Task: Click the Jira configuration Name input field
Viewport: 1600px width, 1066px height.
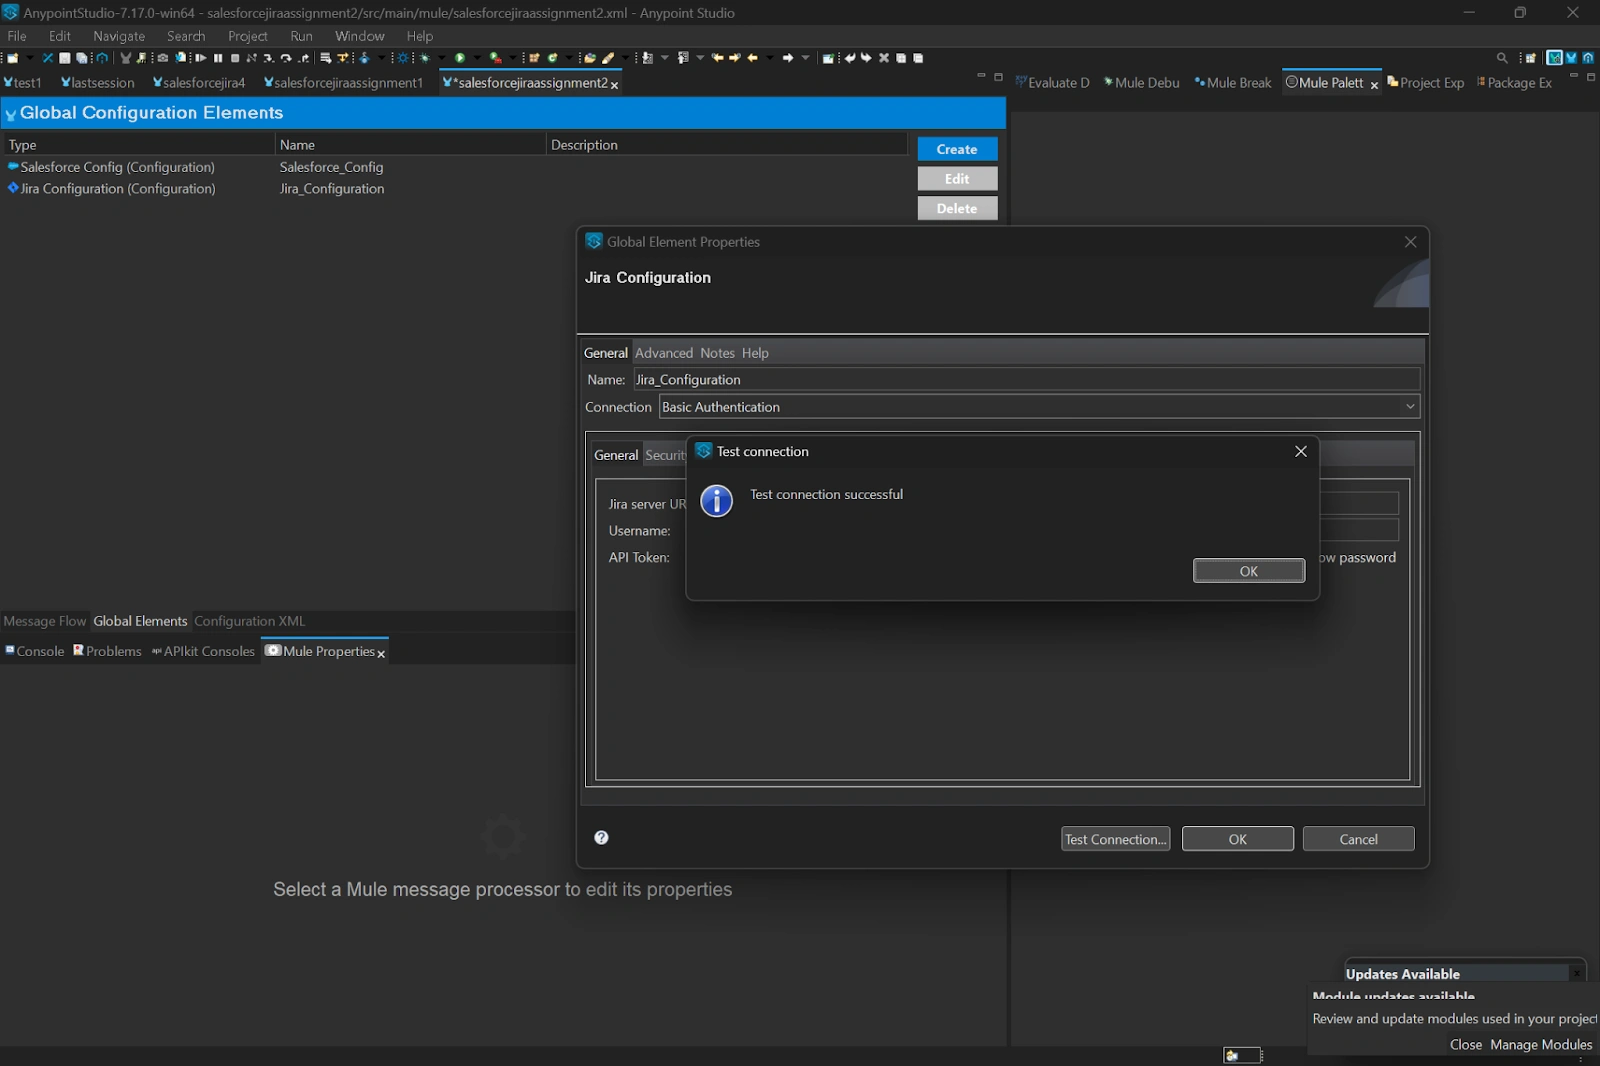Action: (x=1025, y=380)
